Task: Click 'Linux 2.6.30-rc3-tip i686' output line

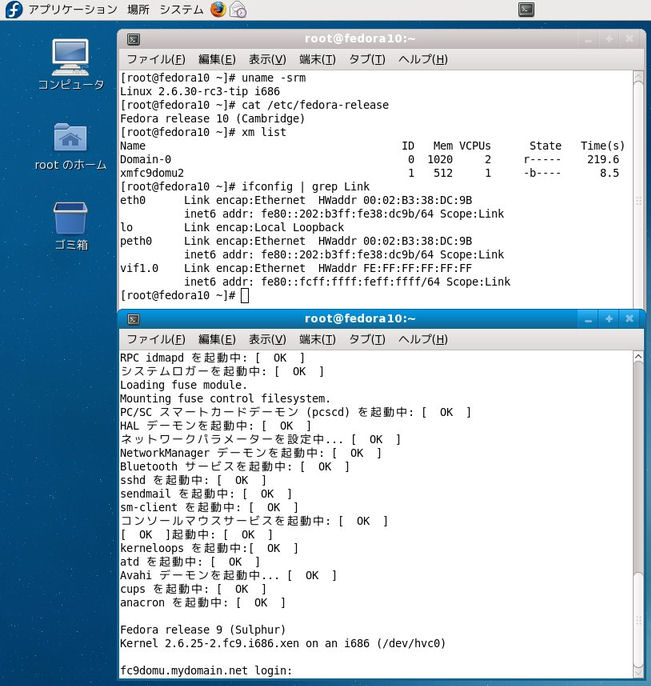Action: tap(200, 91)
